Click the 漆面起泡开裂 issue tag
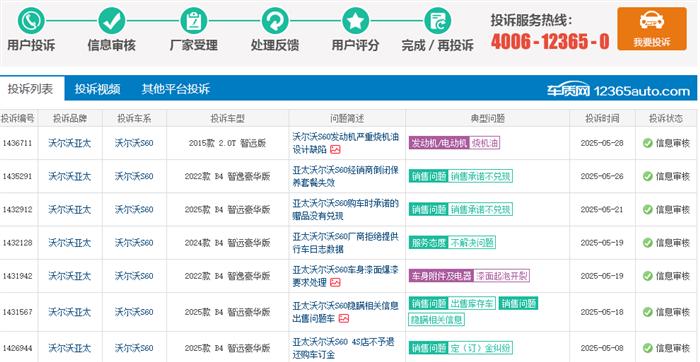This screenshot has width=700, height=362. coord(501,275)
